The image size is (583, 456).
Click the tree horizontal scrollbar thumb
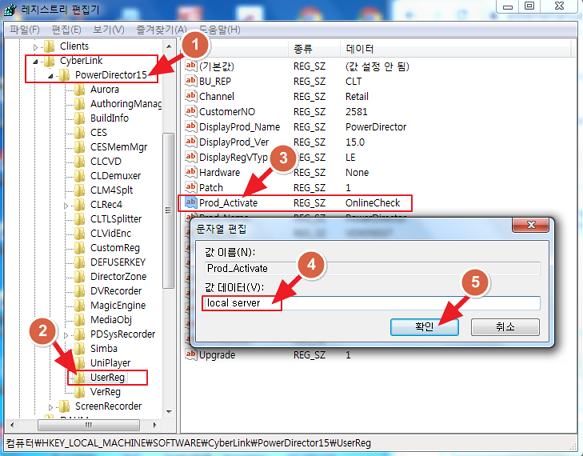88,425
